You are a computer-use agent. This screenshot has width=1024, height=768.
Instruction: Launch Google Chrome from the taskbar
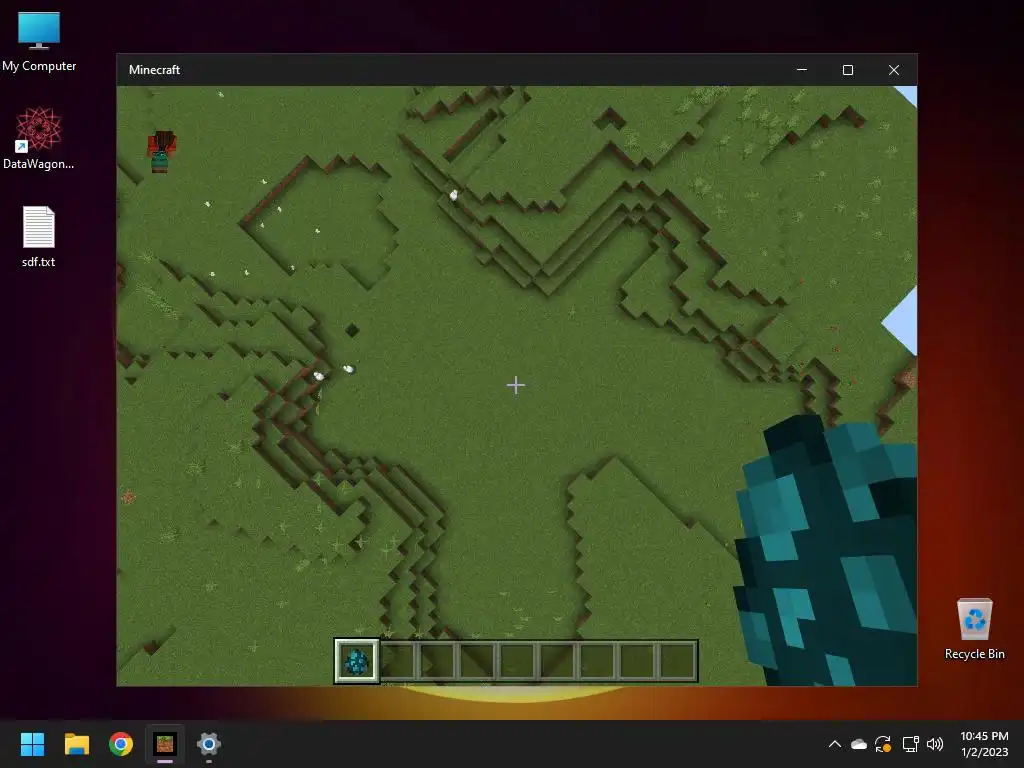click(121, 744)
